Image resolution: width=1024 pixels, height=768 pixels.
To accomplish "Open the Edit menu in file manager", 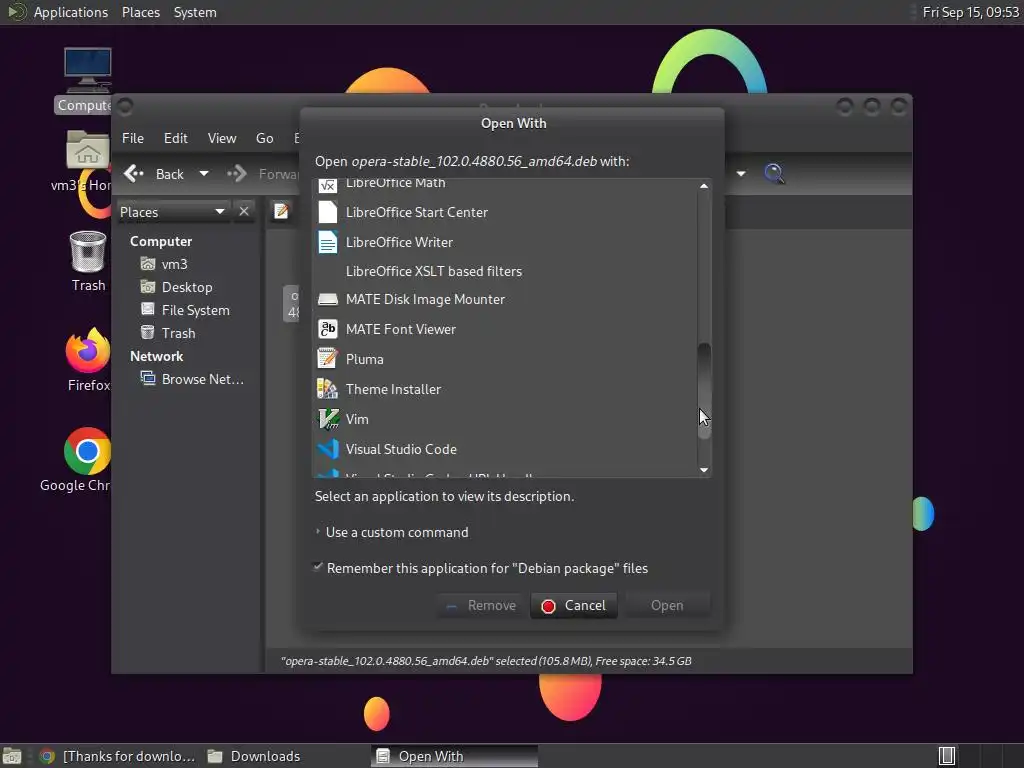I will 176,138.
